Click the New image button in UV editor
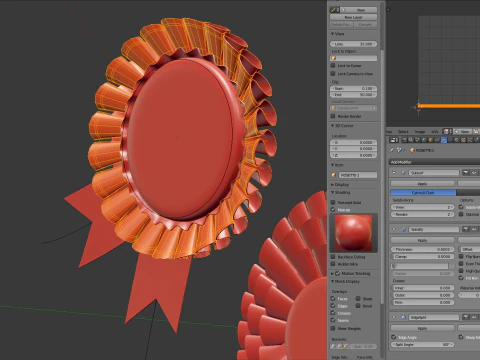 (463, 132)
